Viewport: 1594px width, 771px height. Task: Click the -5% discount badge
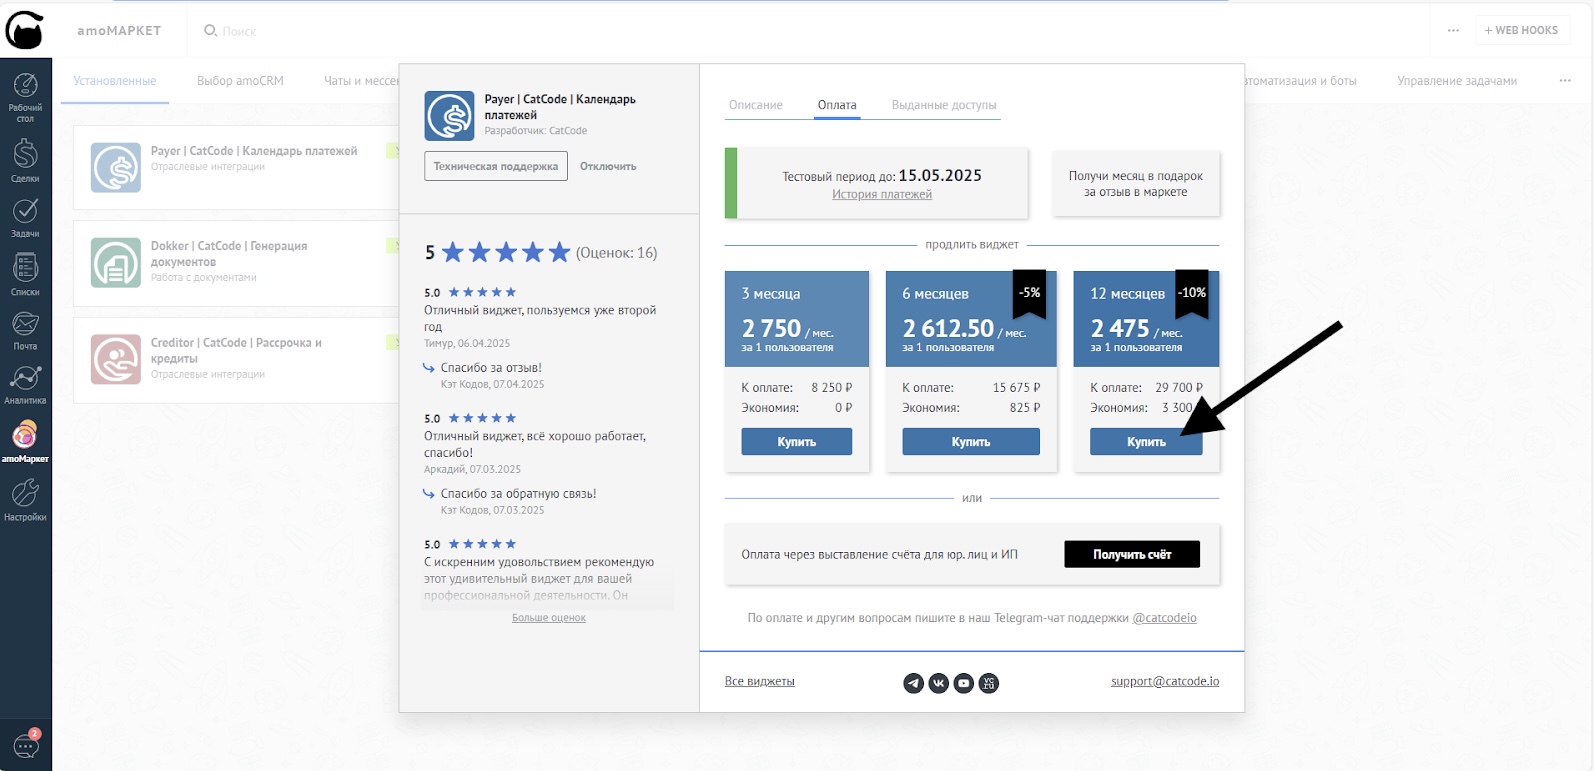click(x=1030, y=293)
